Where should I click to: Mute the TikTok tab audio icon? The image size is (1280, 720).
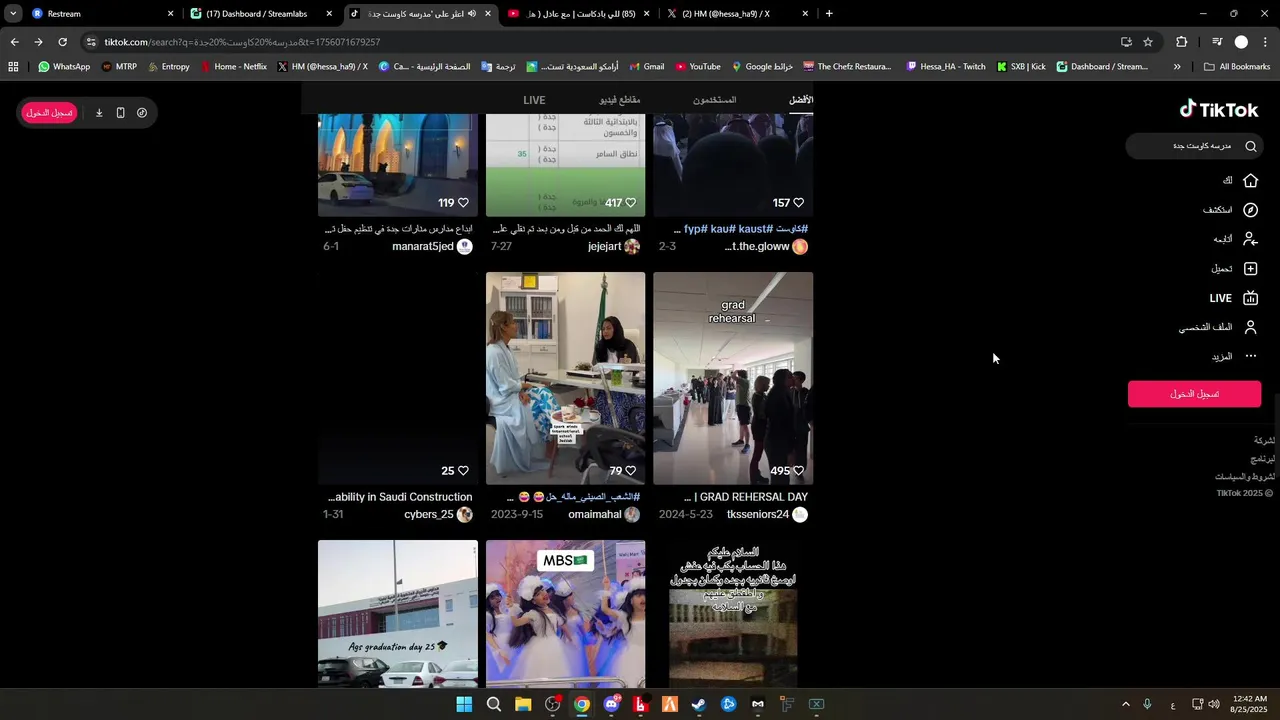coord(472,14)
